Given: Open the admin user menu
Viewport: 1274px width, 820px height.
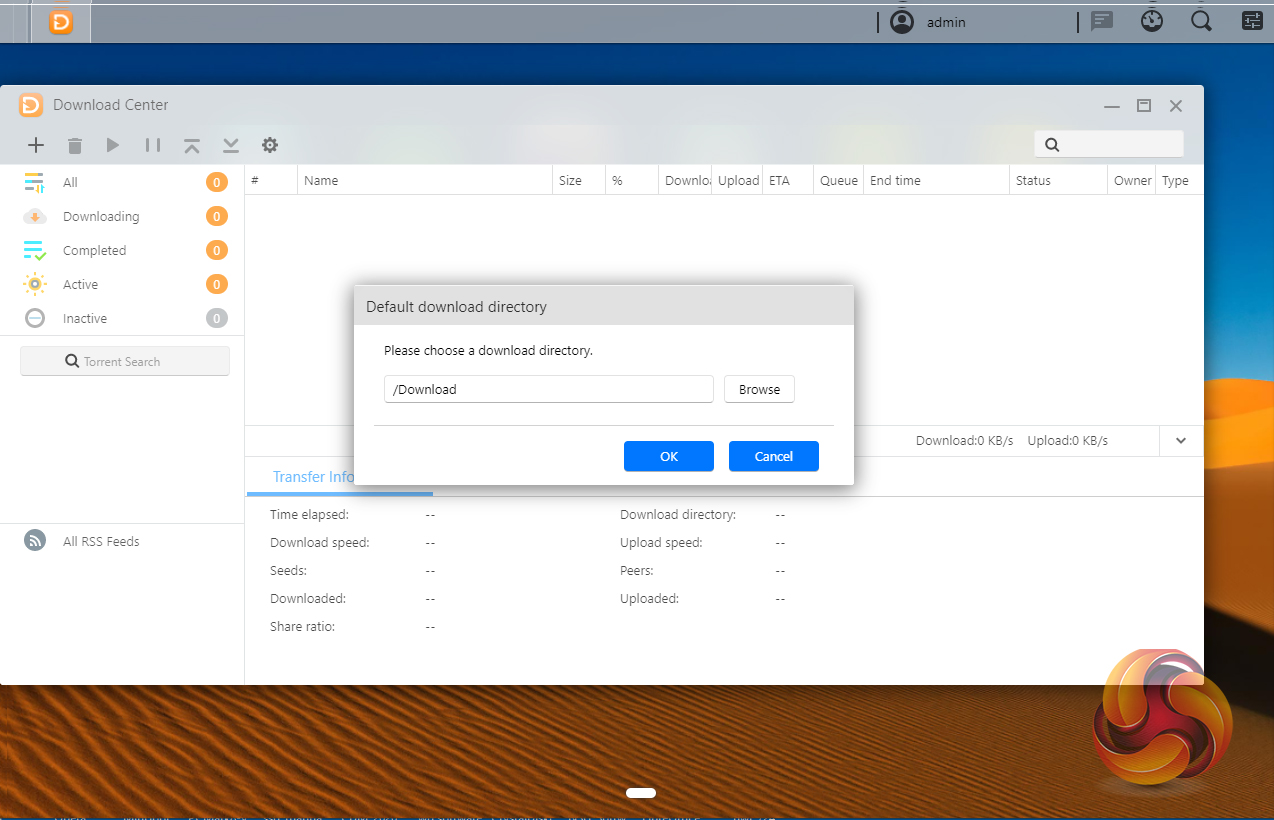Looking at the screenshot, I should 929,22.
